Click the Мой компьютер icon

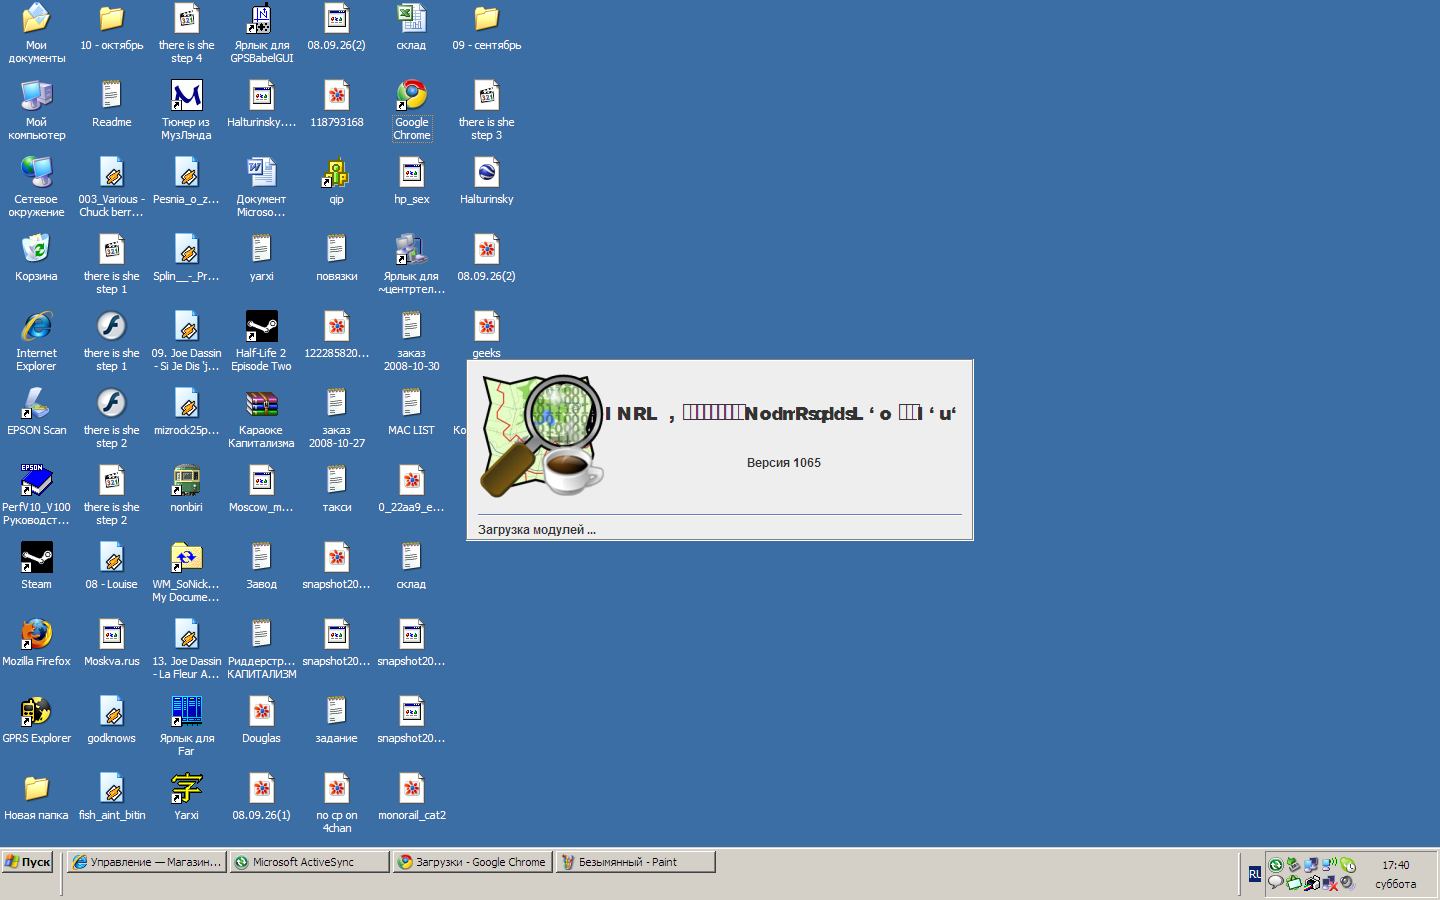click(x=37, y=97)
